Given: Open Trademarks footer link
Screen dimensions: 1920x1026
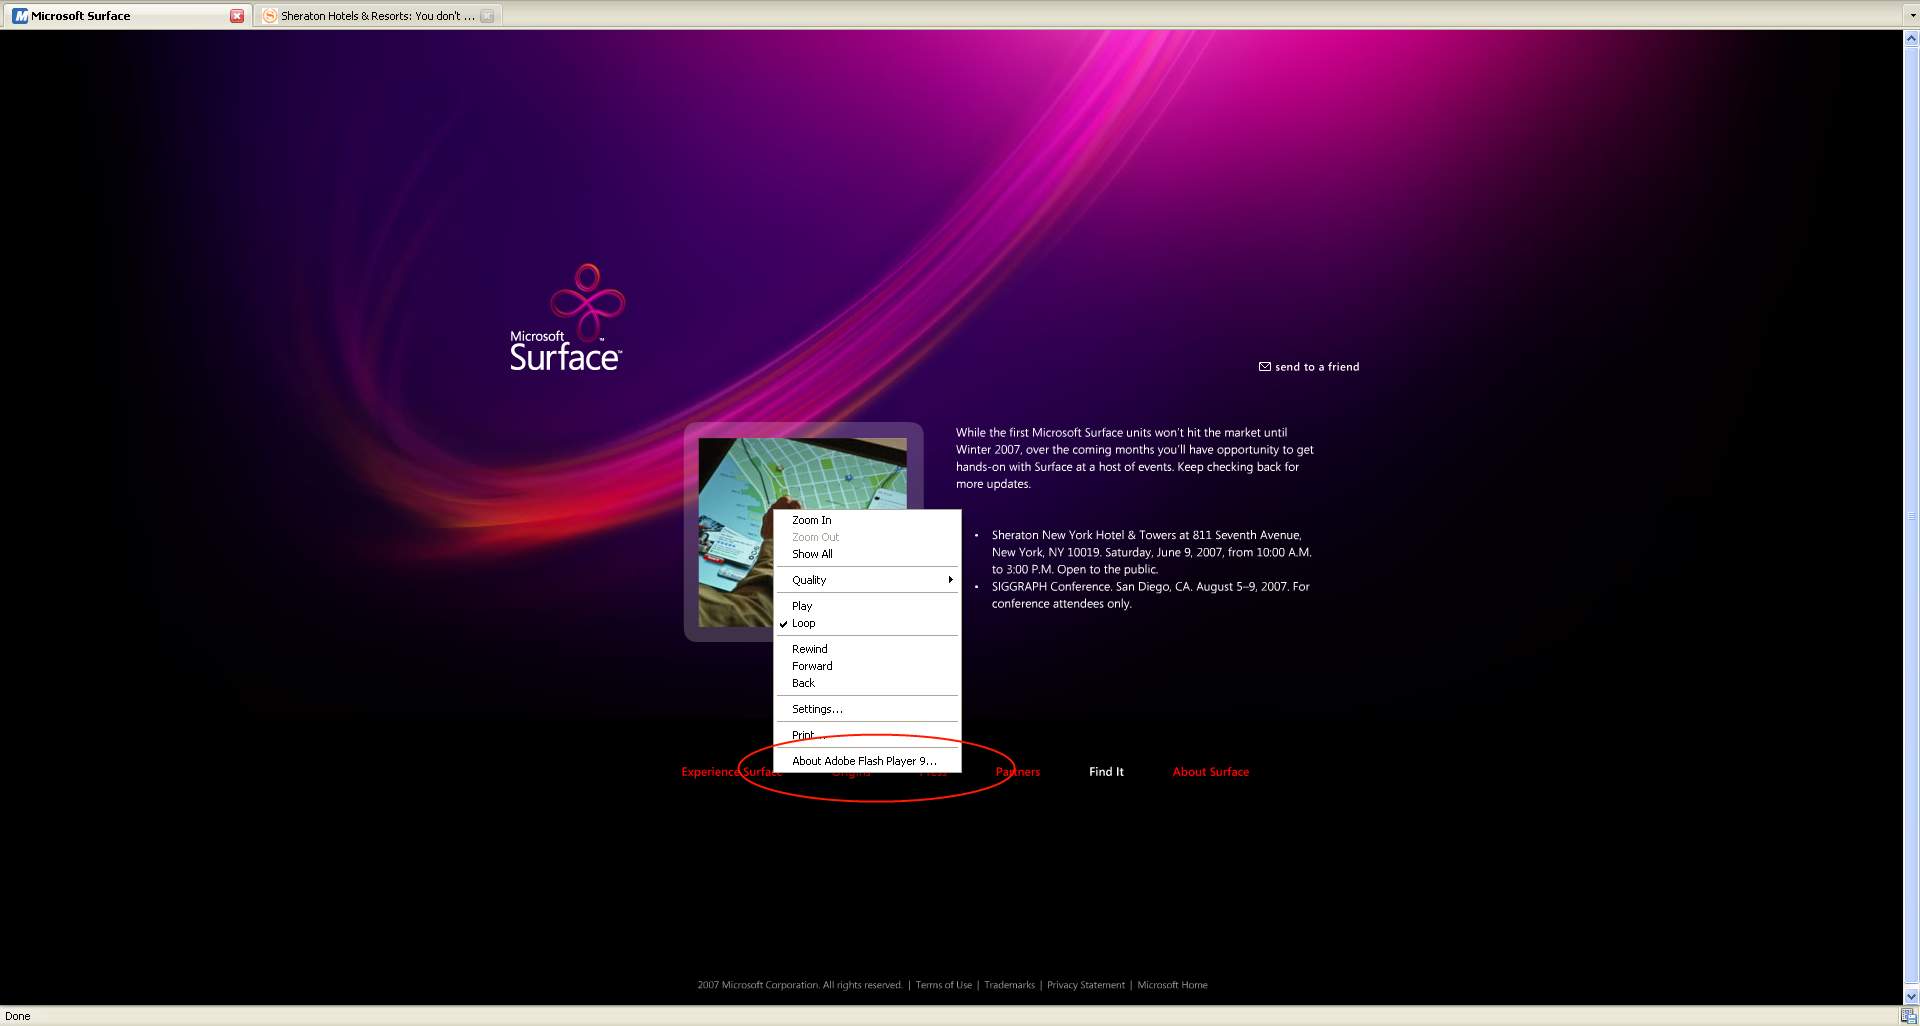Looking at the screenshot, I should [x=1009, y=985].
